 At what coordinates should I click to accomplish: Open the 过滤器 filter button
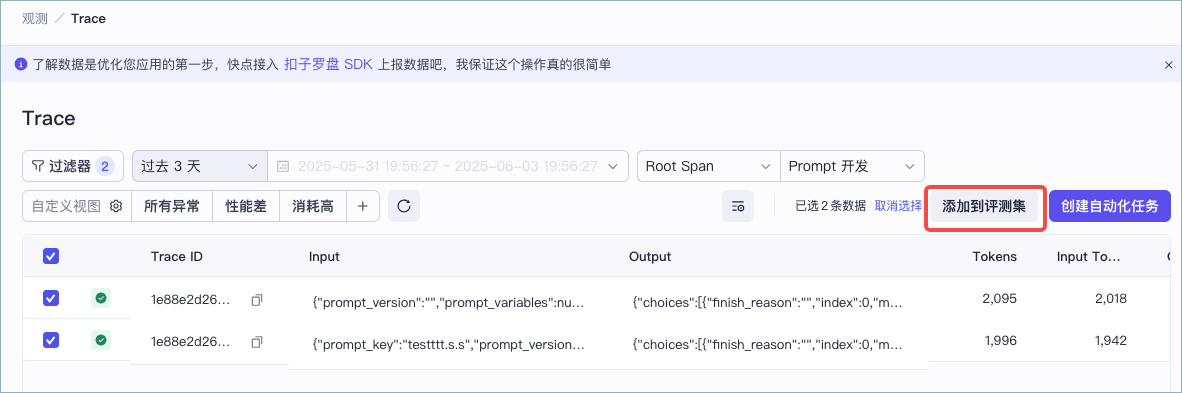coord(73,166)
